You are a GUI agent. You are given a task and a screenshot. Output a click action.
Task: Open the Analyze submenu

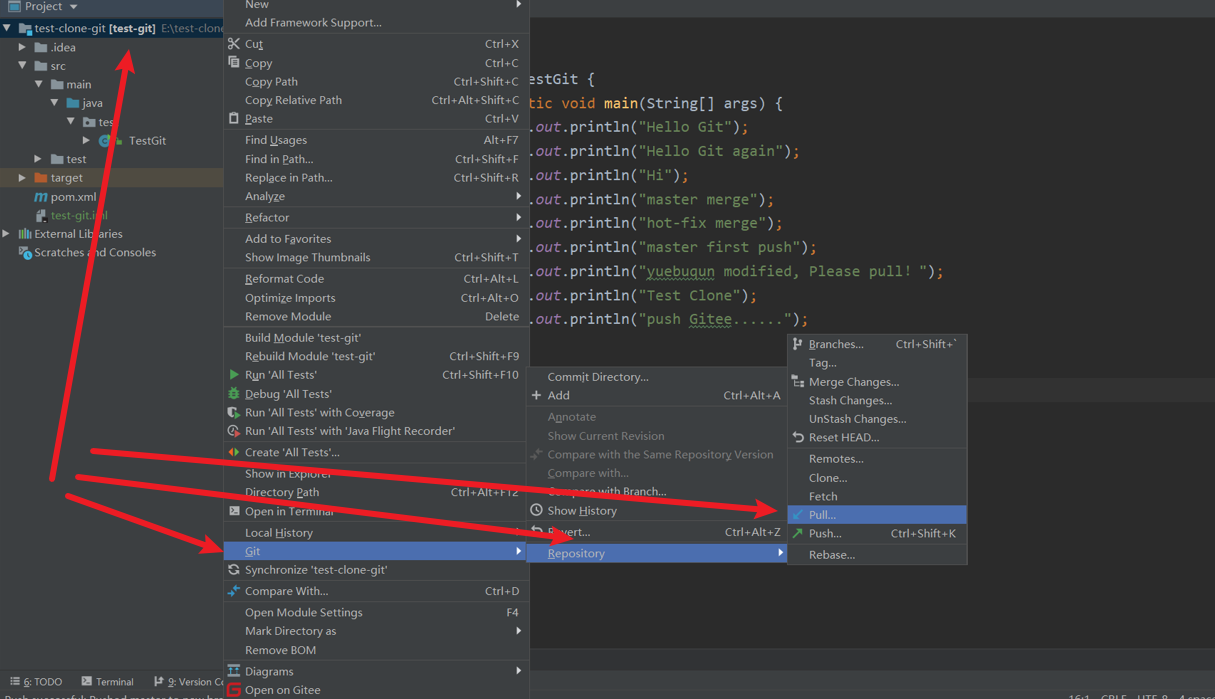[x=376, y=196]
